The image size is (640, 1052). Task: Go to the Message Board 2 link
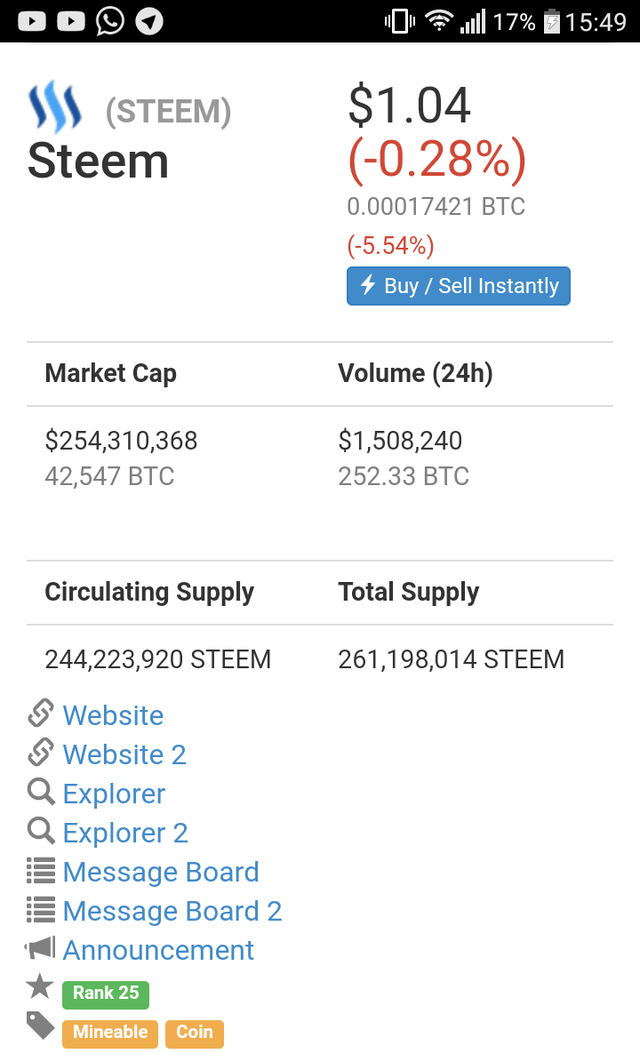[172, 911]
